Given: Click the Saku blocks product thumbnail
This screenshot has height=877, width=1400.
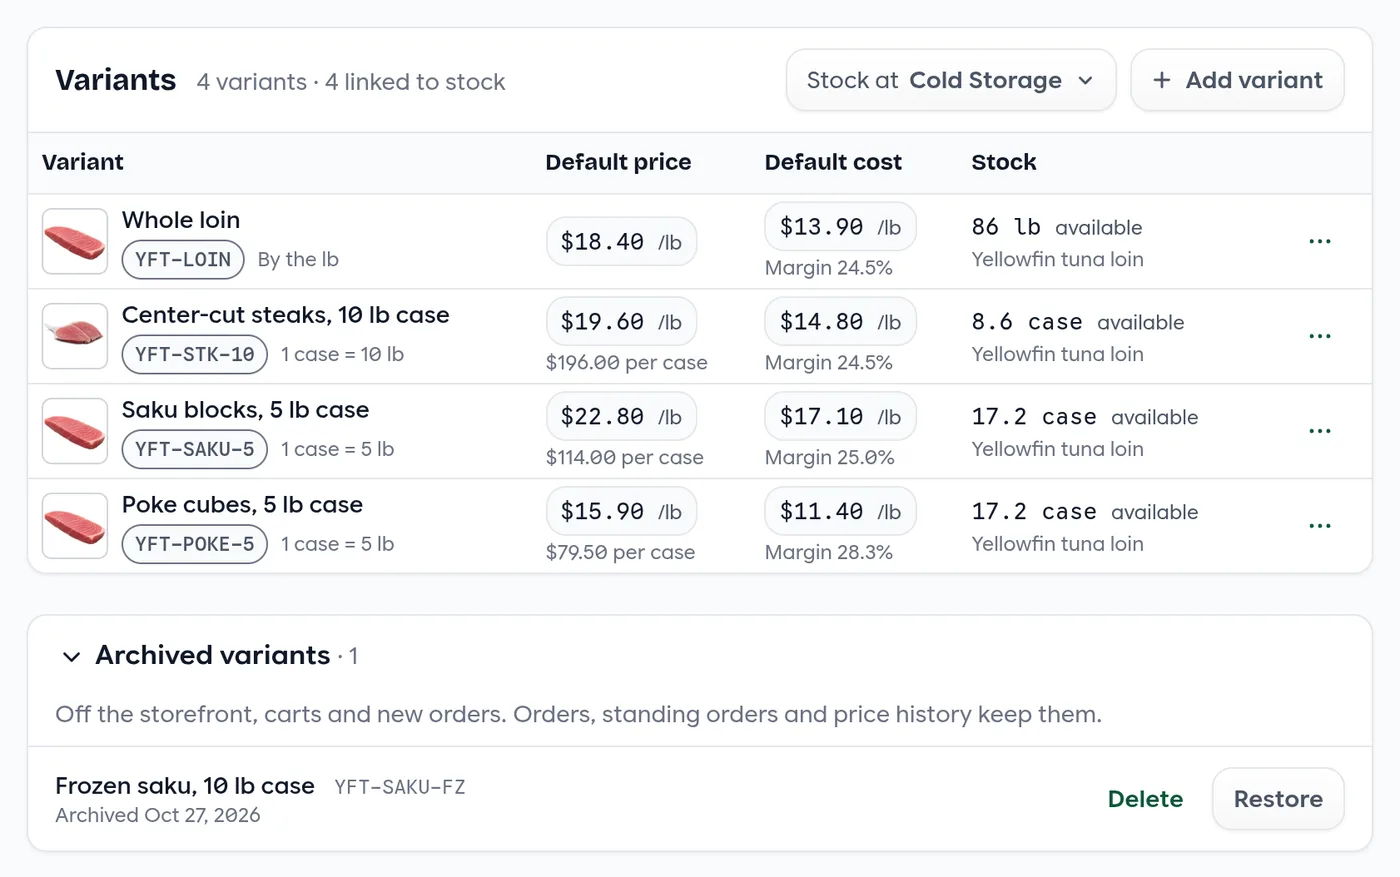Looking at the screenshot, I should pyautogui.click(x=75, y=431).
